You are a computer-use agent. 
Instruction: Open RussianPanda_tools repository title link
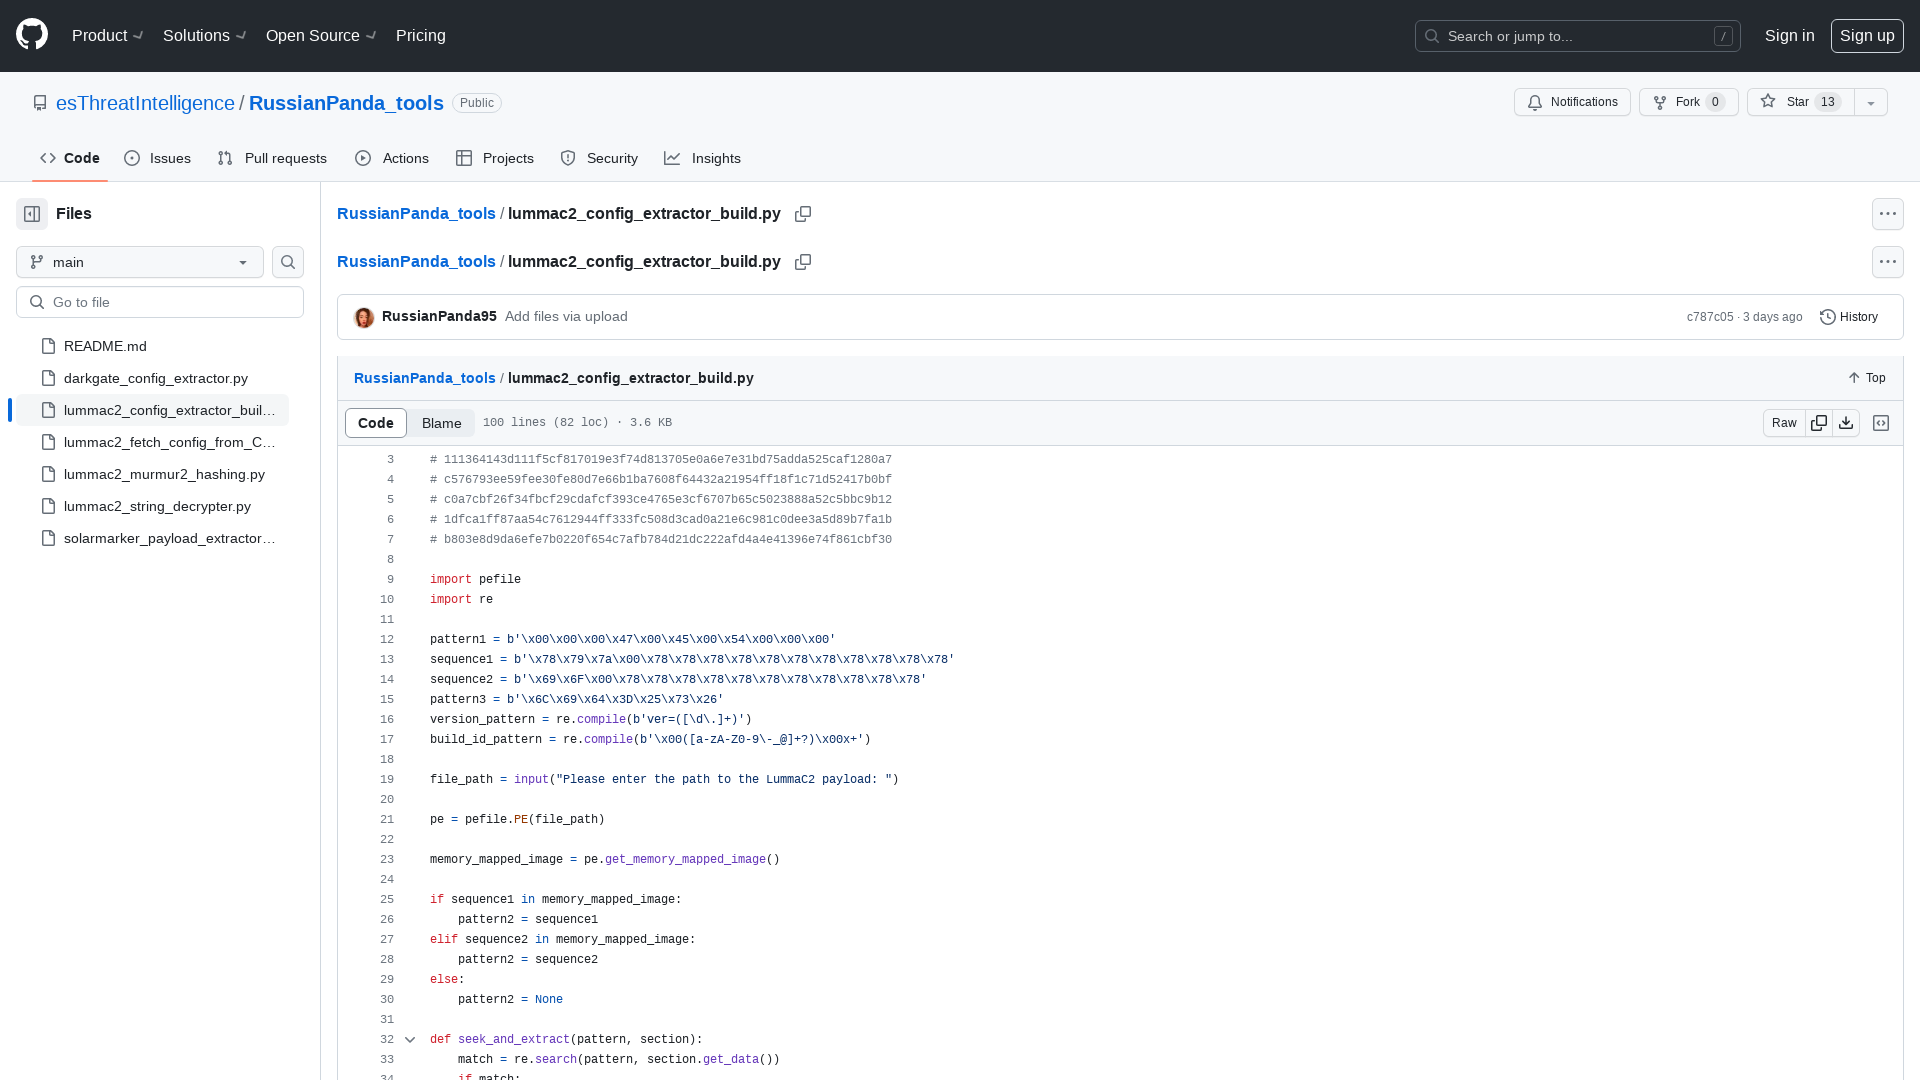346,103
